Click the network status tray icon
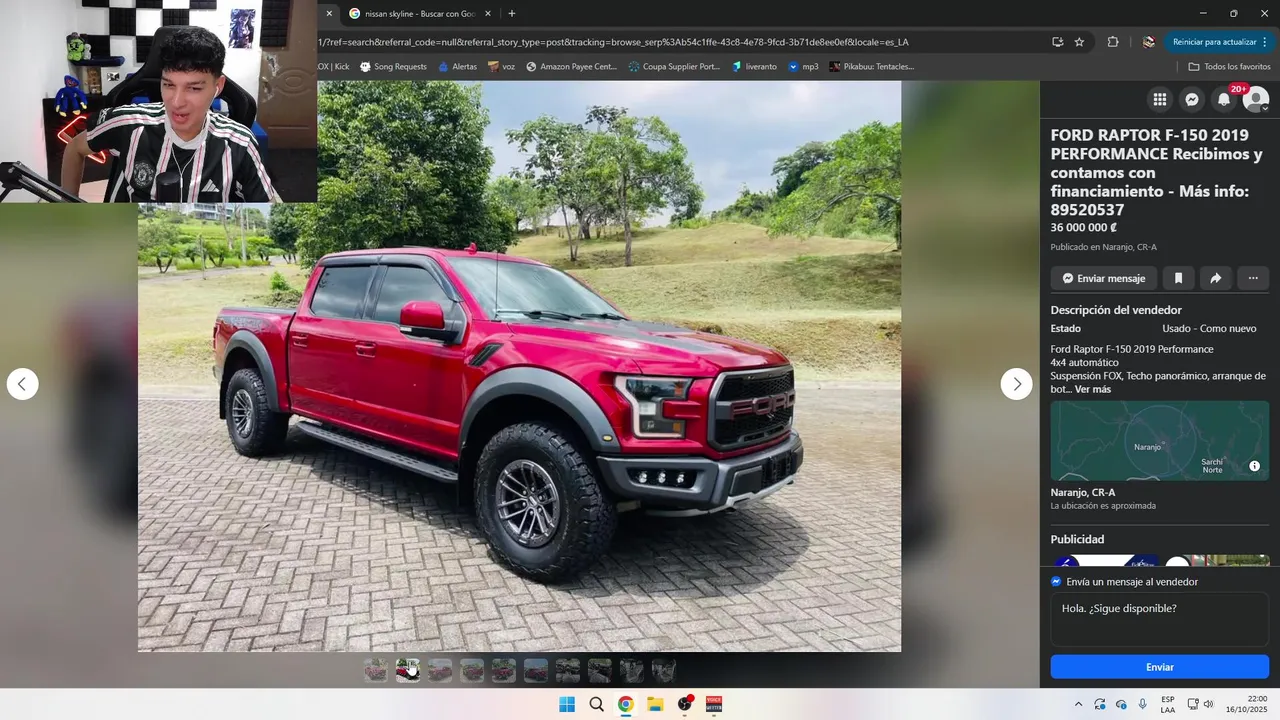The height and width of the screenshot is (720, 1280). (1193, 704)
